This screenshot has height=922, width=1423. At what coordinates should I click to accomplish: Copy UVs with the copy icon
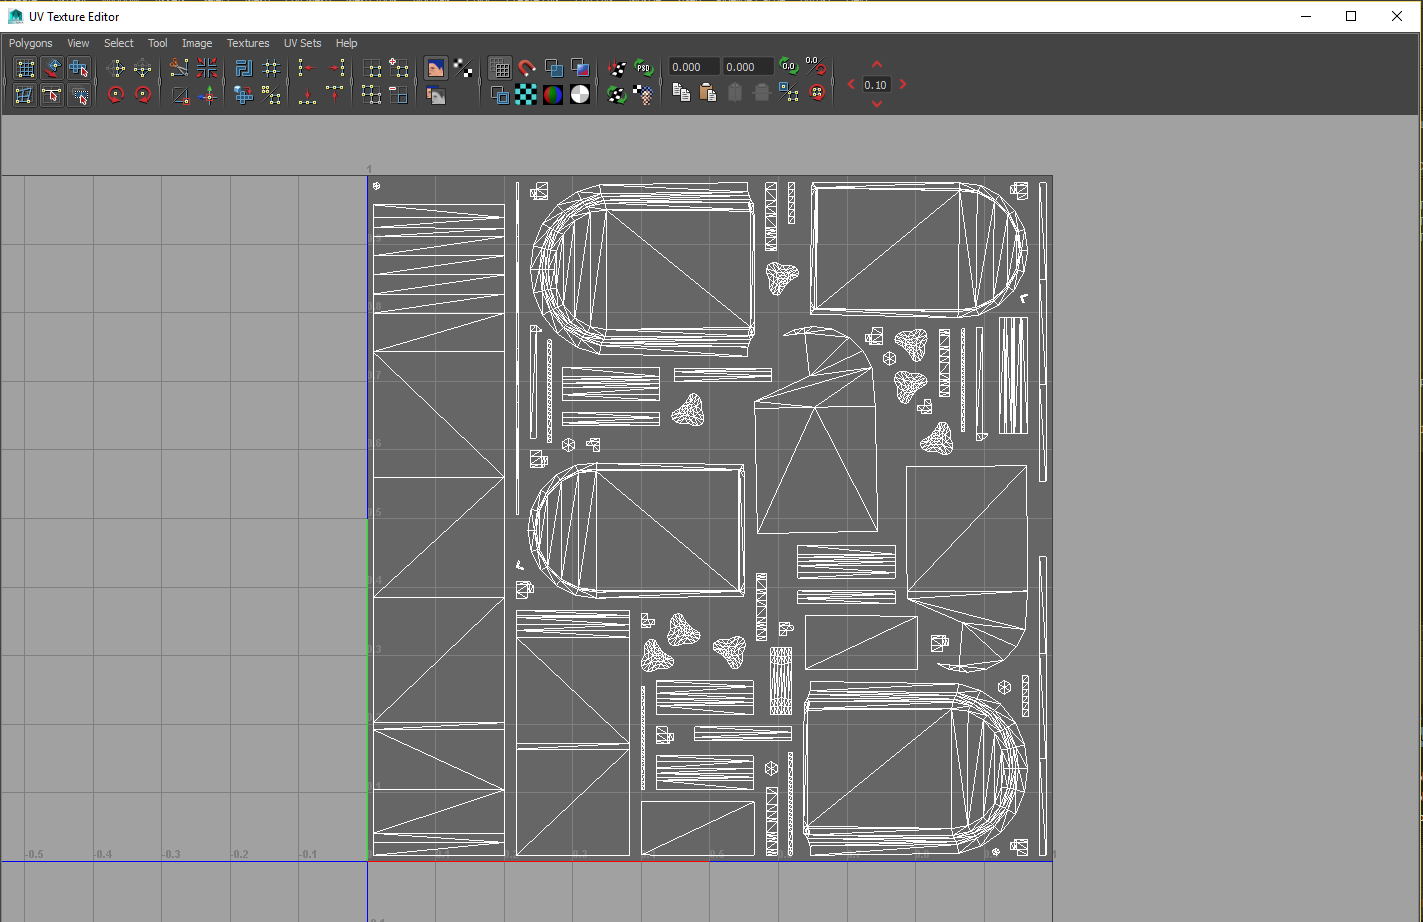point(682,93)
